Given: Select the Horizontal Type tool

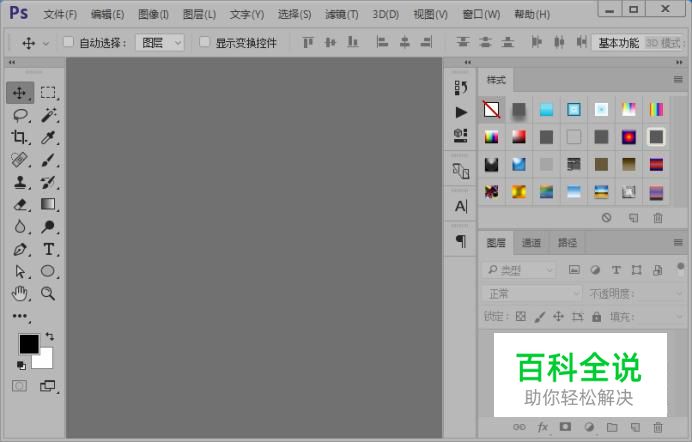Looking at the screenshot, I should point(49,249).
